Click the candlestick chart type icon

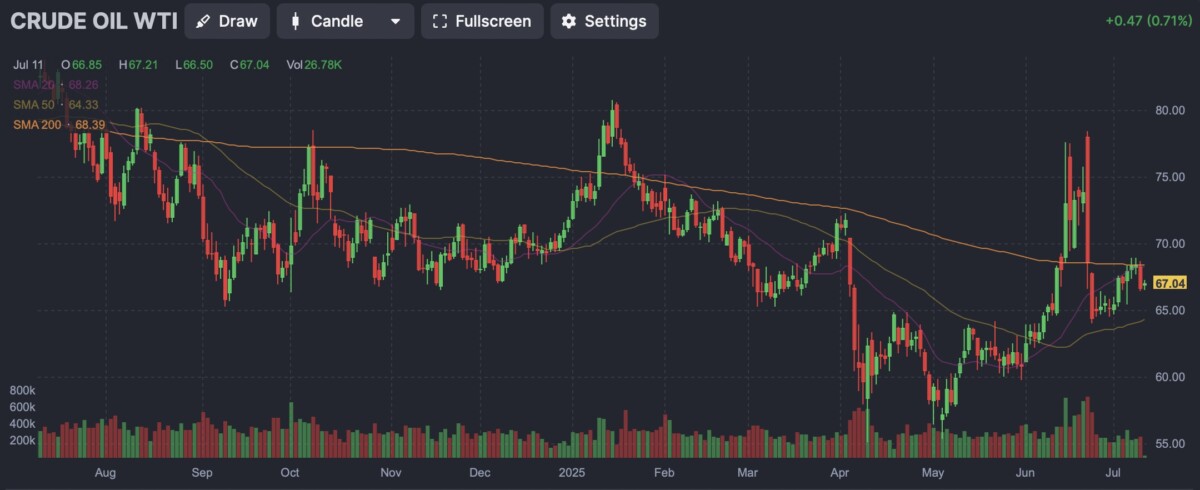click(296, 21)
